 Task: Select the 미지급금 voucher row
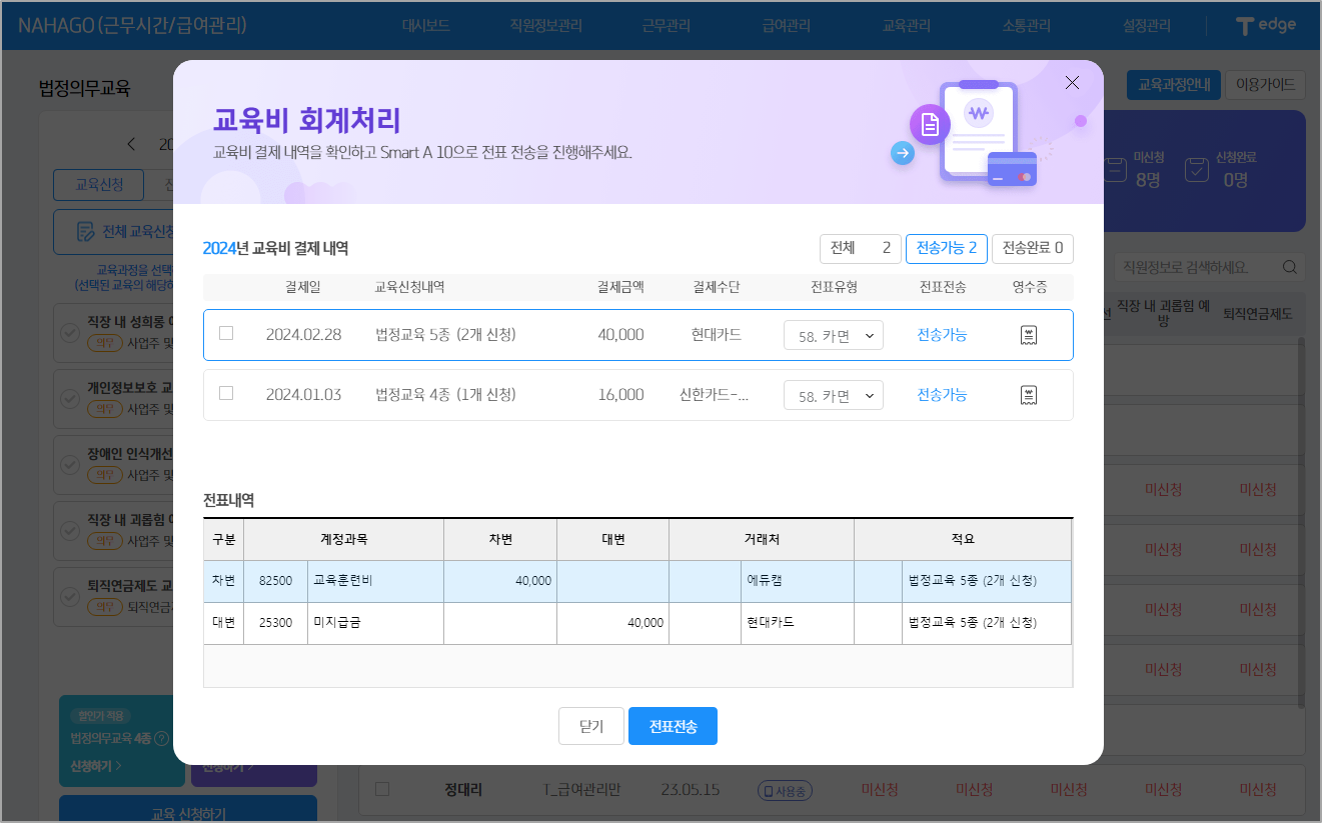click(636, 623)
